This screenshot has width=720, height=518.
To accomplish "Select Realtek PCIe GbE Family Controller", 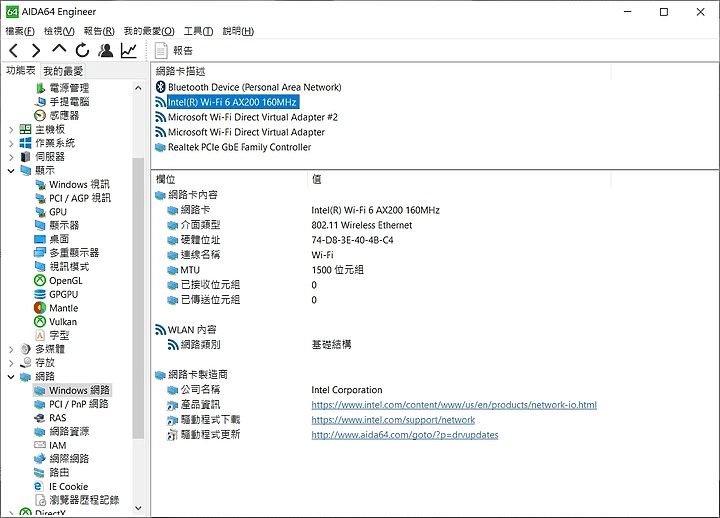I will pyautogui.click(x=239, y=147).
